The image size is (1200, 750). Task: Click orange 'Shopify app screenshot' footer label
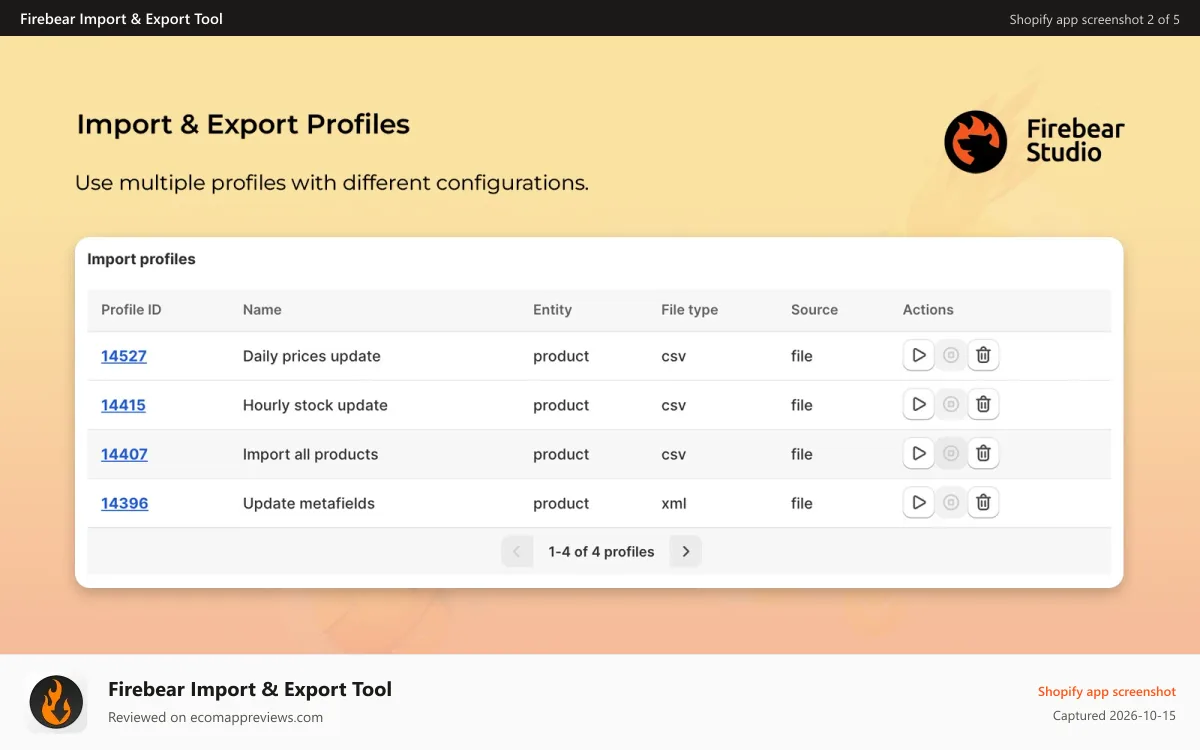(x=1107, y=691)
